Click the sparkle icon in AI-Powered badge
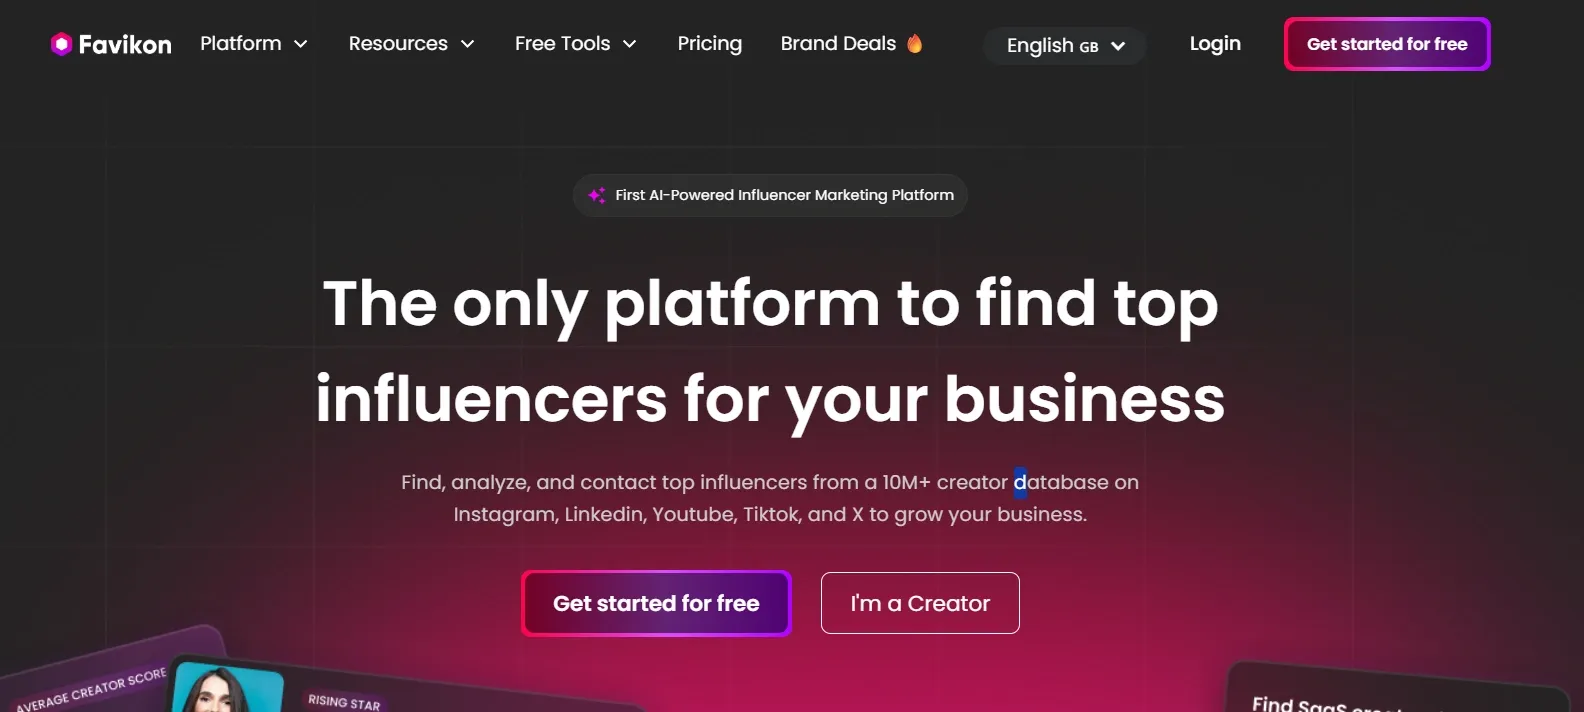The width and height of the screenshot is (1584, 712). pyautogui.click(x=597, y=195)
